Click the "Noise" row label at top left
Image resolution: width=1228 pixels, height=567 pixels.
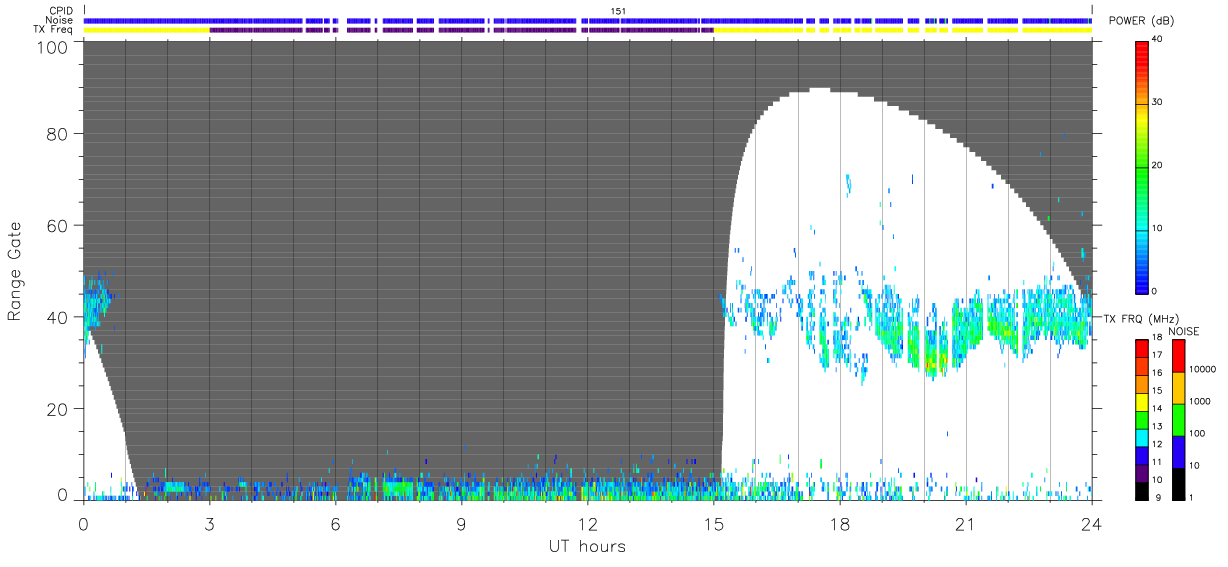(61, 20)
